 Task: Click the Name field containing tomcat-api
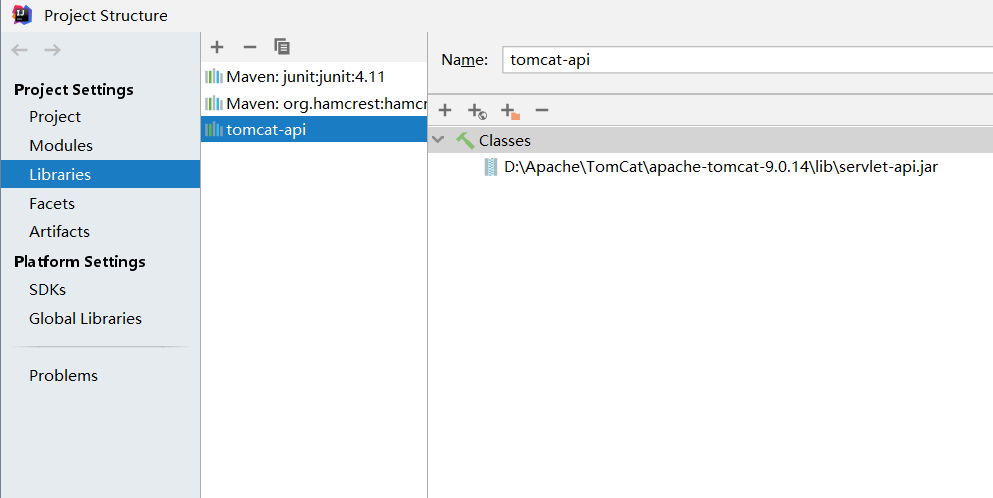coord(747,60)
